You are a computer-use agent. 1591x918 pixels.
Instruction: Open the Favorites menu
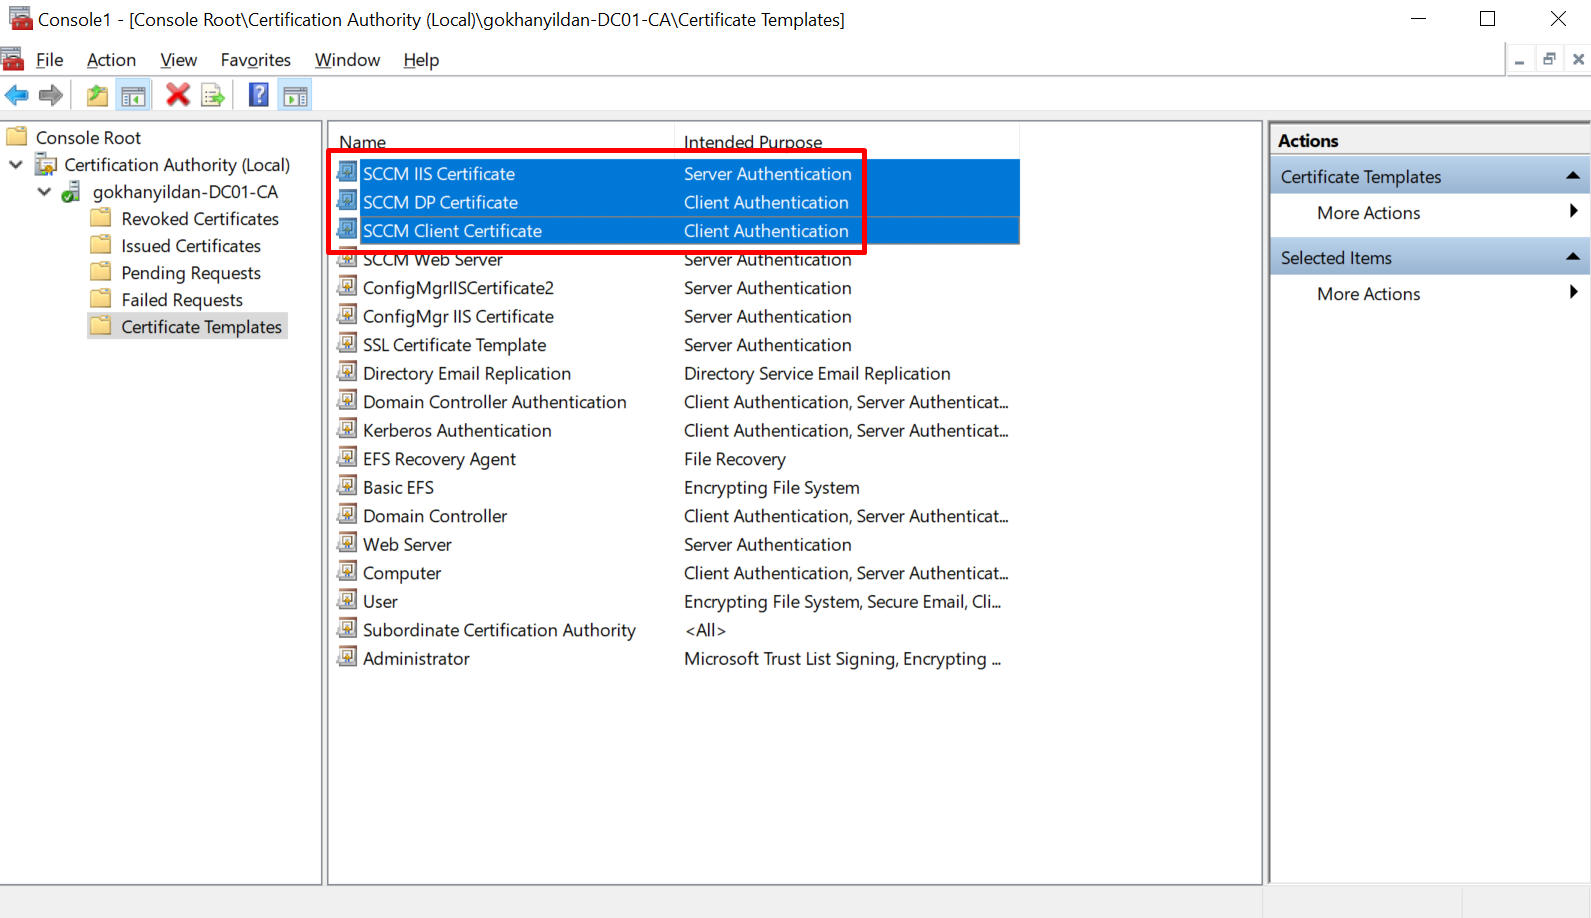(x=256, y=60)
